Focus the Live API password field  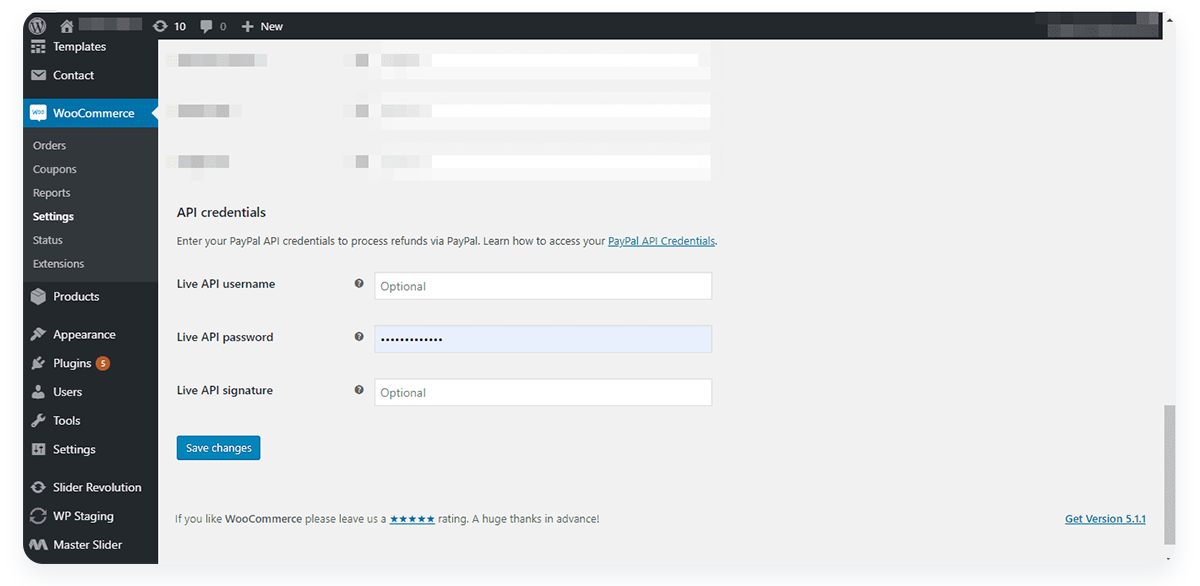(x=543, y=339)
